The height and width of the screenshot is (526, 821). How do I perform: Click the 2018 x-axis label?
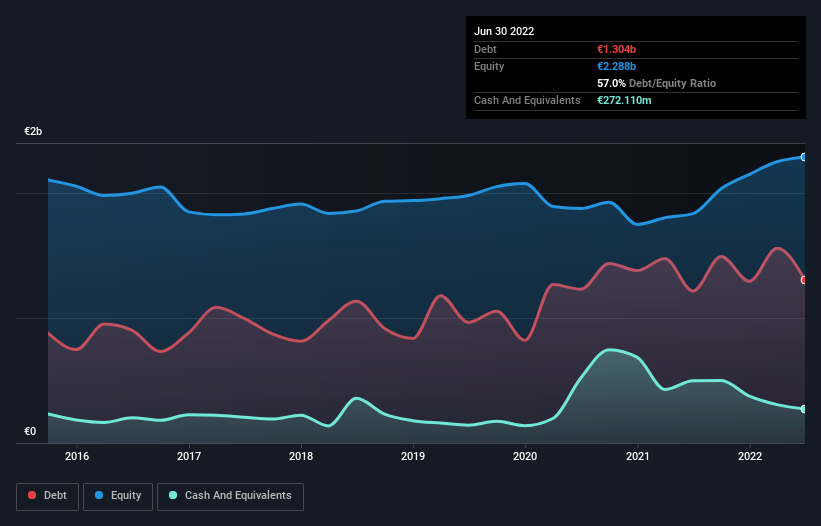[301, 456]
